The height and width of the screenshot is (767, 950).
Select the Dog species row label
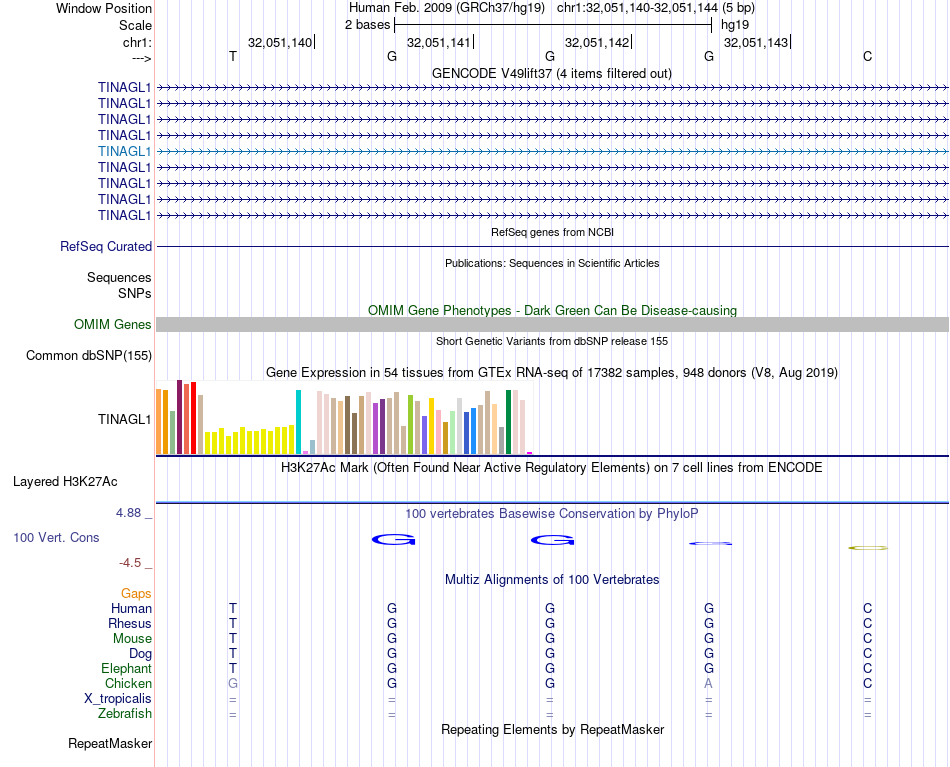140,654
